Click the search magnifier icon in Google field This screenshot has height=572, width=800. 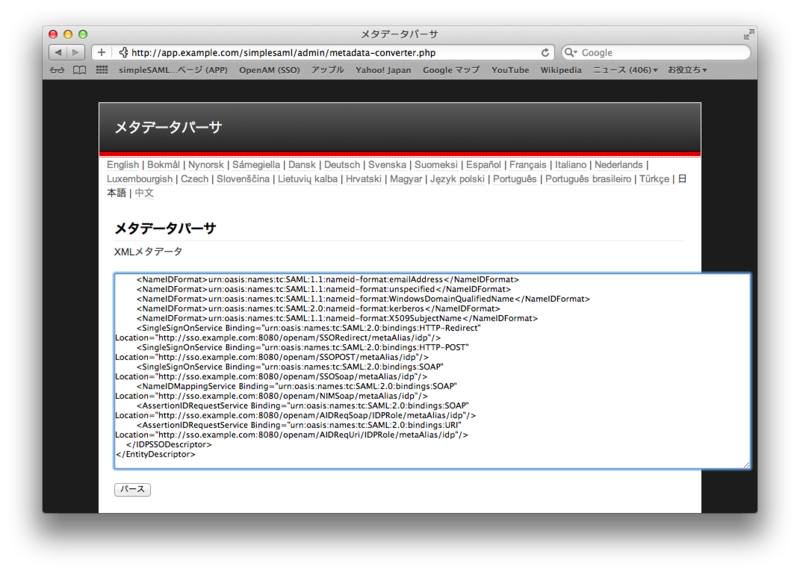pyautogui.click(x=570, y=53)
